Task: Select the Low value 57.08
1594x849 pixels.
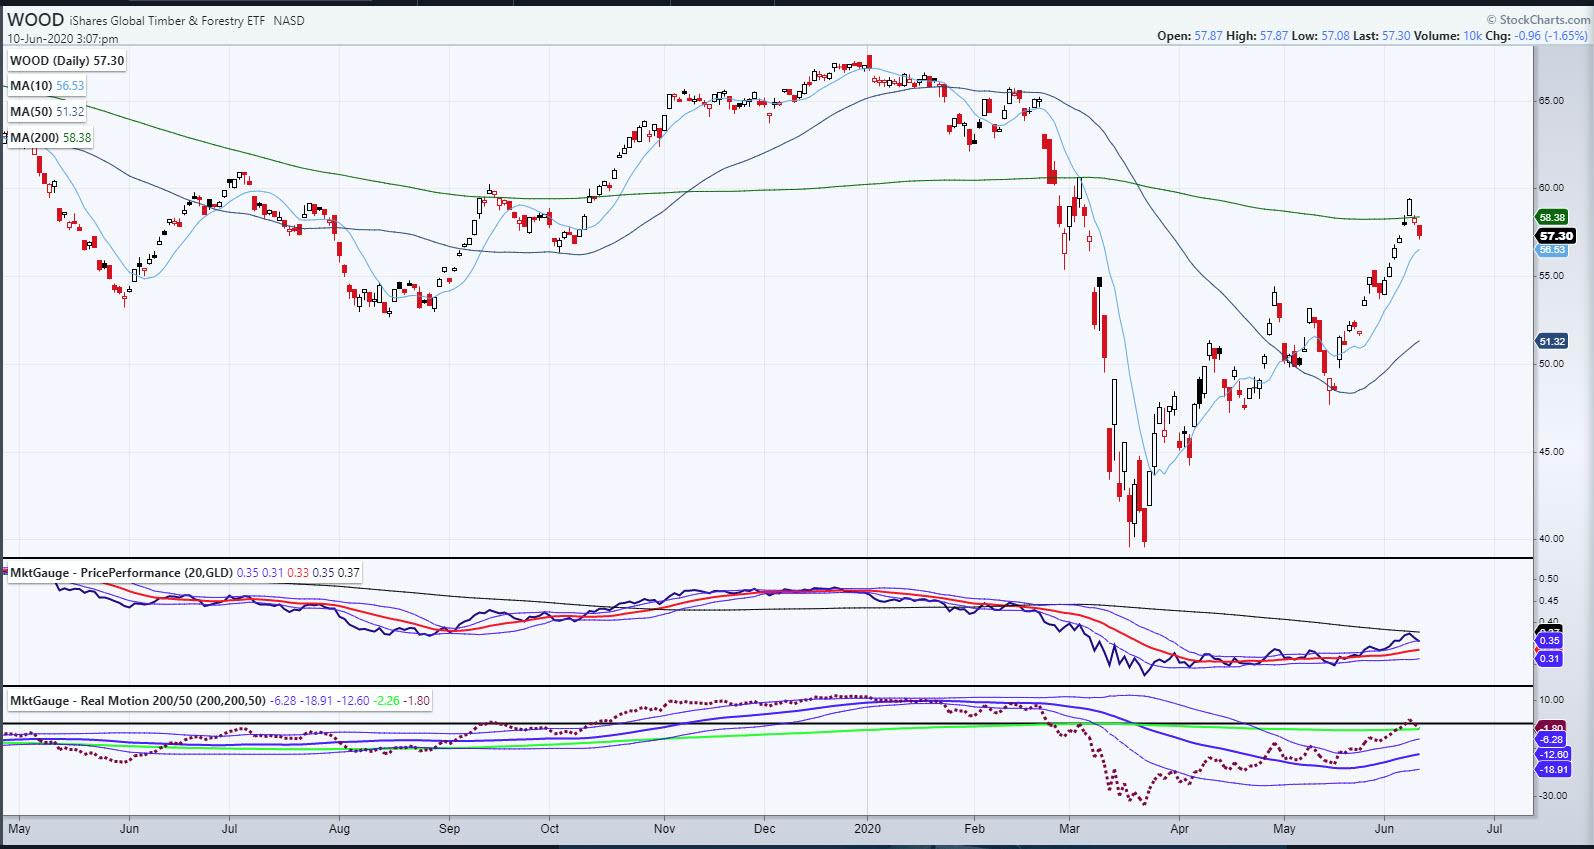Action: tap(1336, 36)
